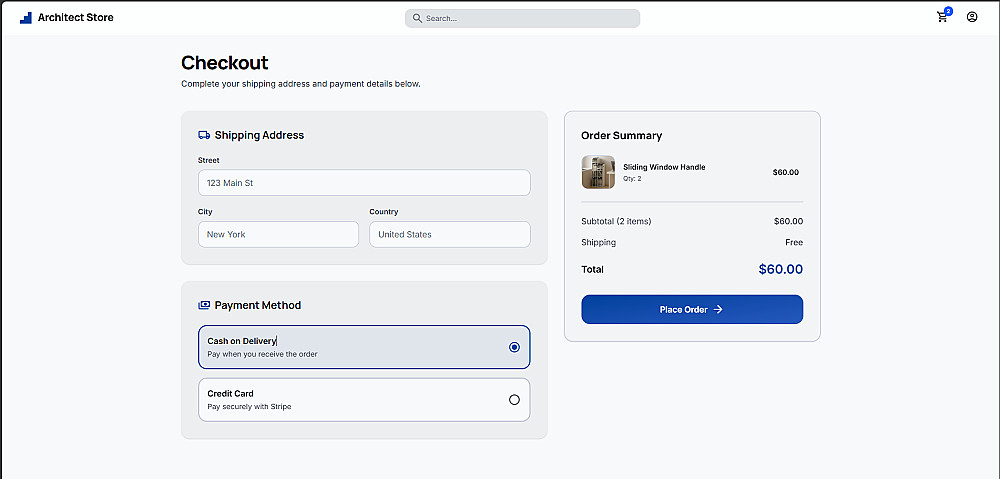Click the Sliding Window Handle product thumbnail
Image resolution: width=1000 pixels, height=479 pixels.
pos(598,172)
